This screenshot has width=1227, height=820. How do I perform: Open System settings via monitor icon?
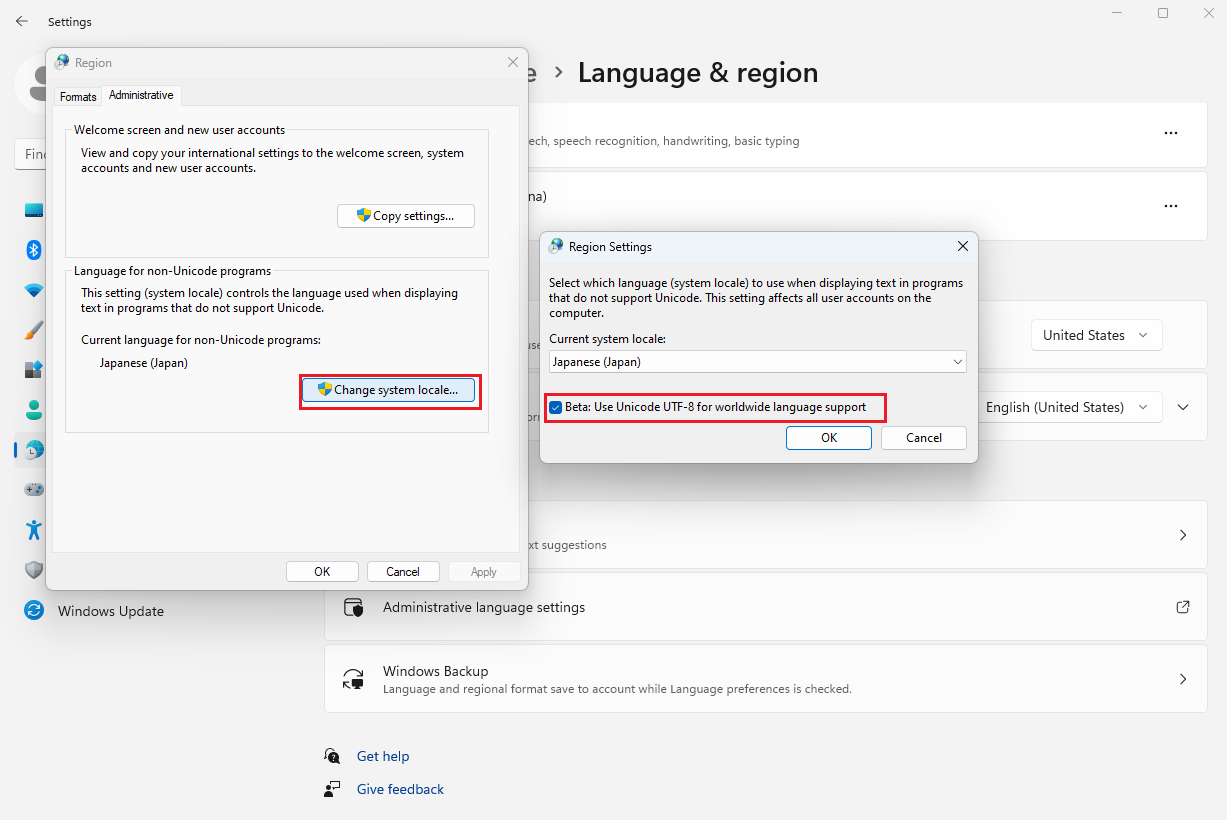coord(34,210)
